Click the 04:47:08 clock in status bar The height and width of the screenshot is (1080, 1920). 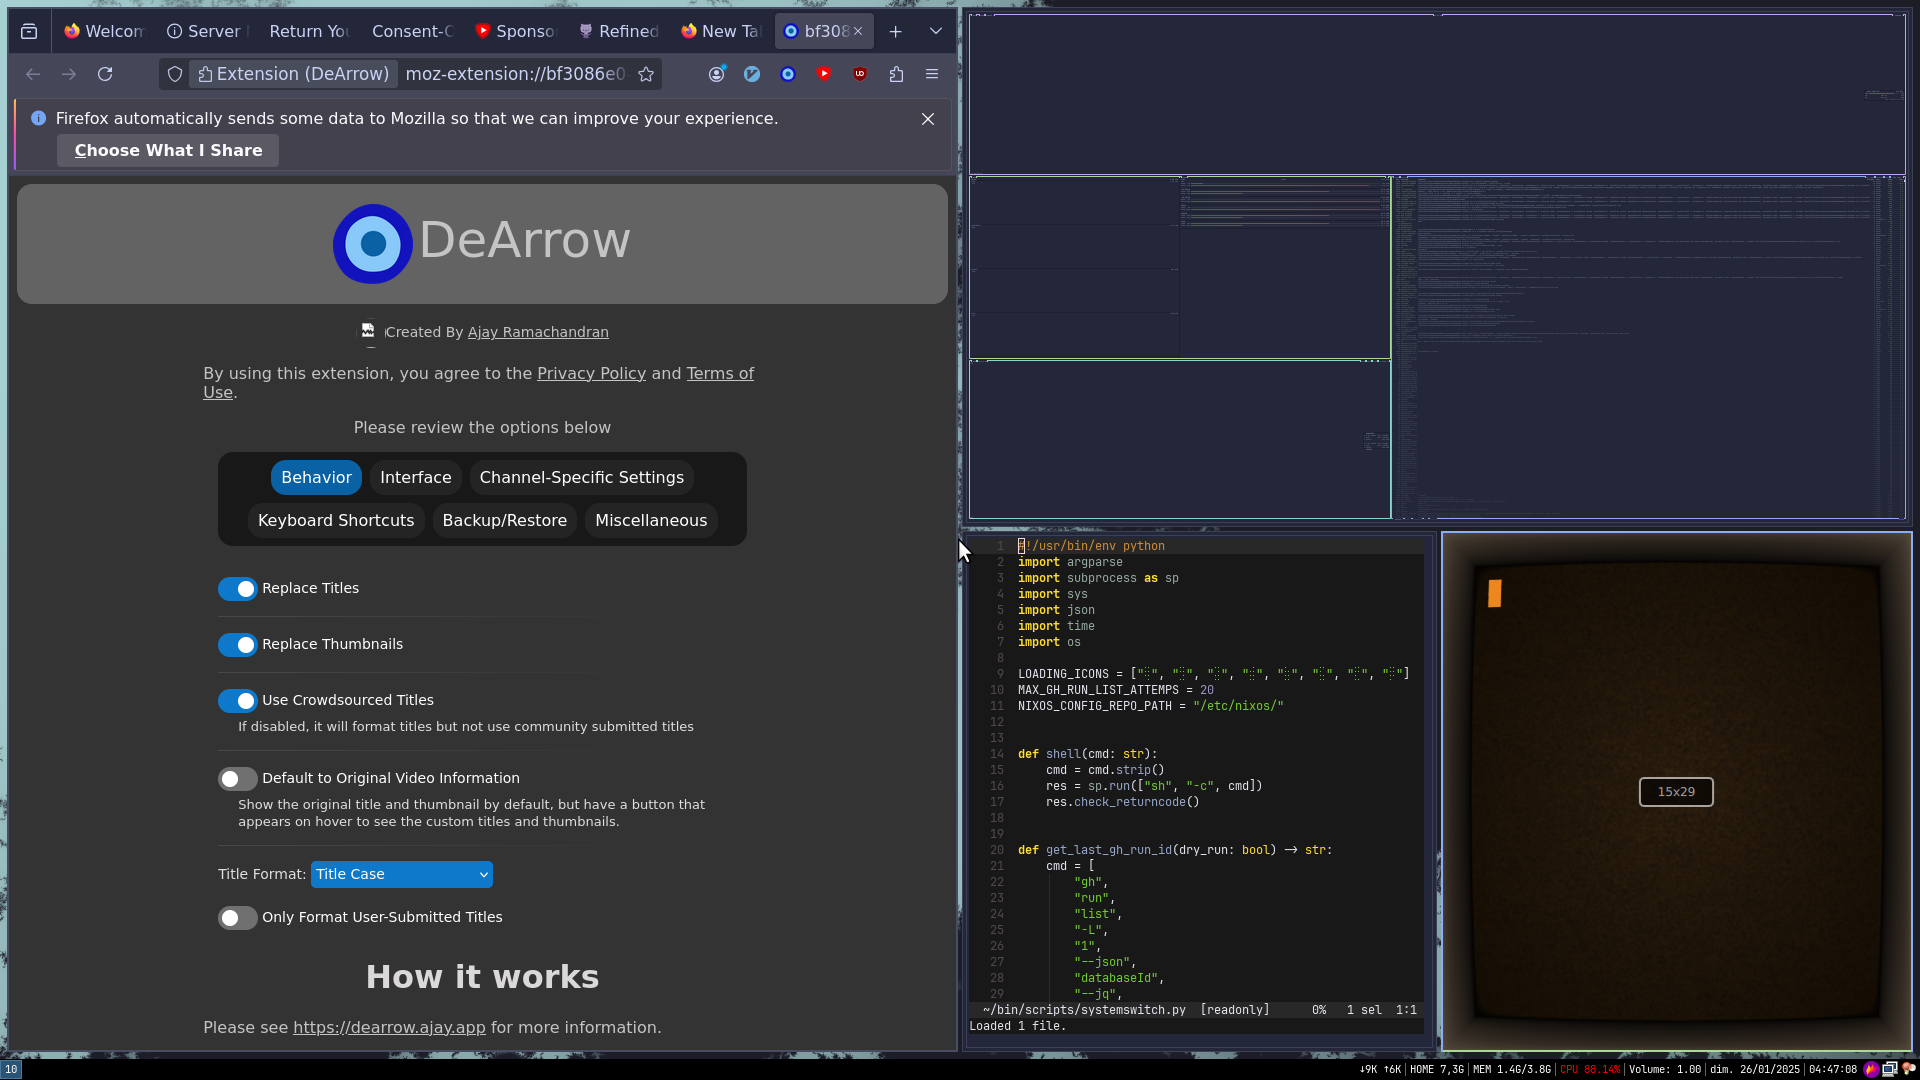point(1832,1069)
